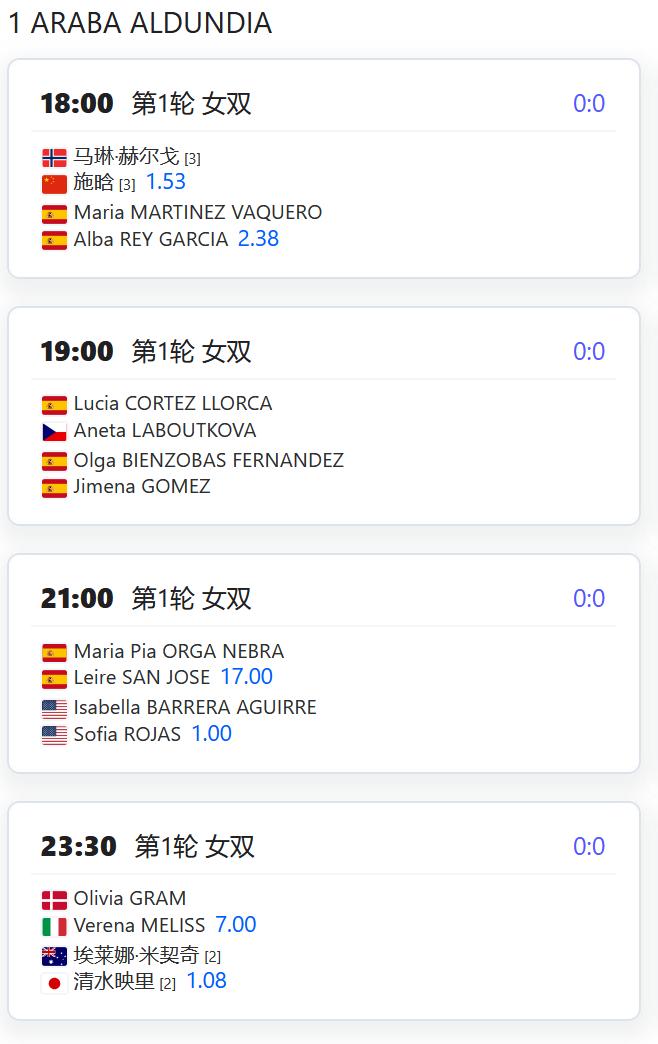Viewport: 658px width, 1044px height.
Task: Open the 0:0 score of 18:00 match
Action: pos(589,103)
